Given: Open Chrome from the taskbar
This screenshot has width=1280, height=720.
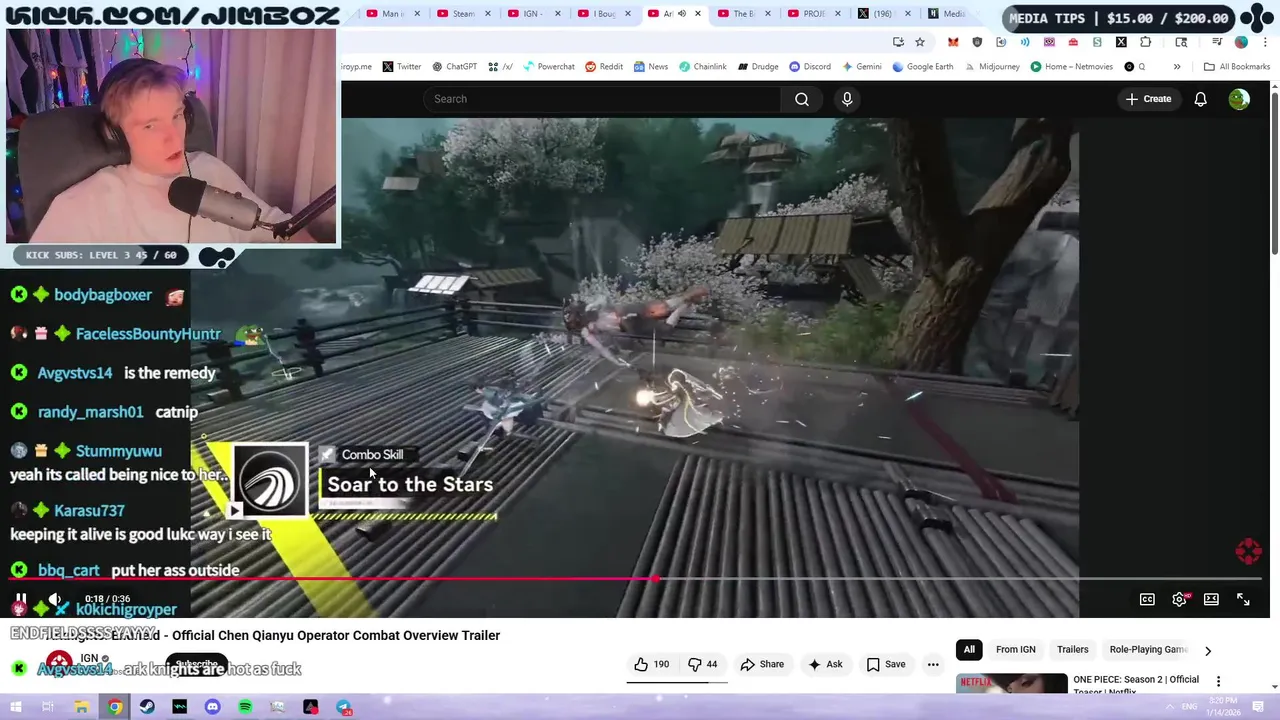Looking at the screenshot, I should 114,707.
